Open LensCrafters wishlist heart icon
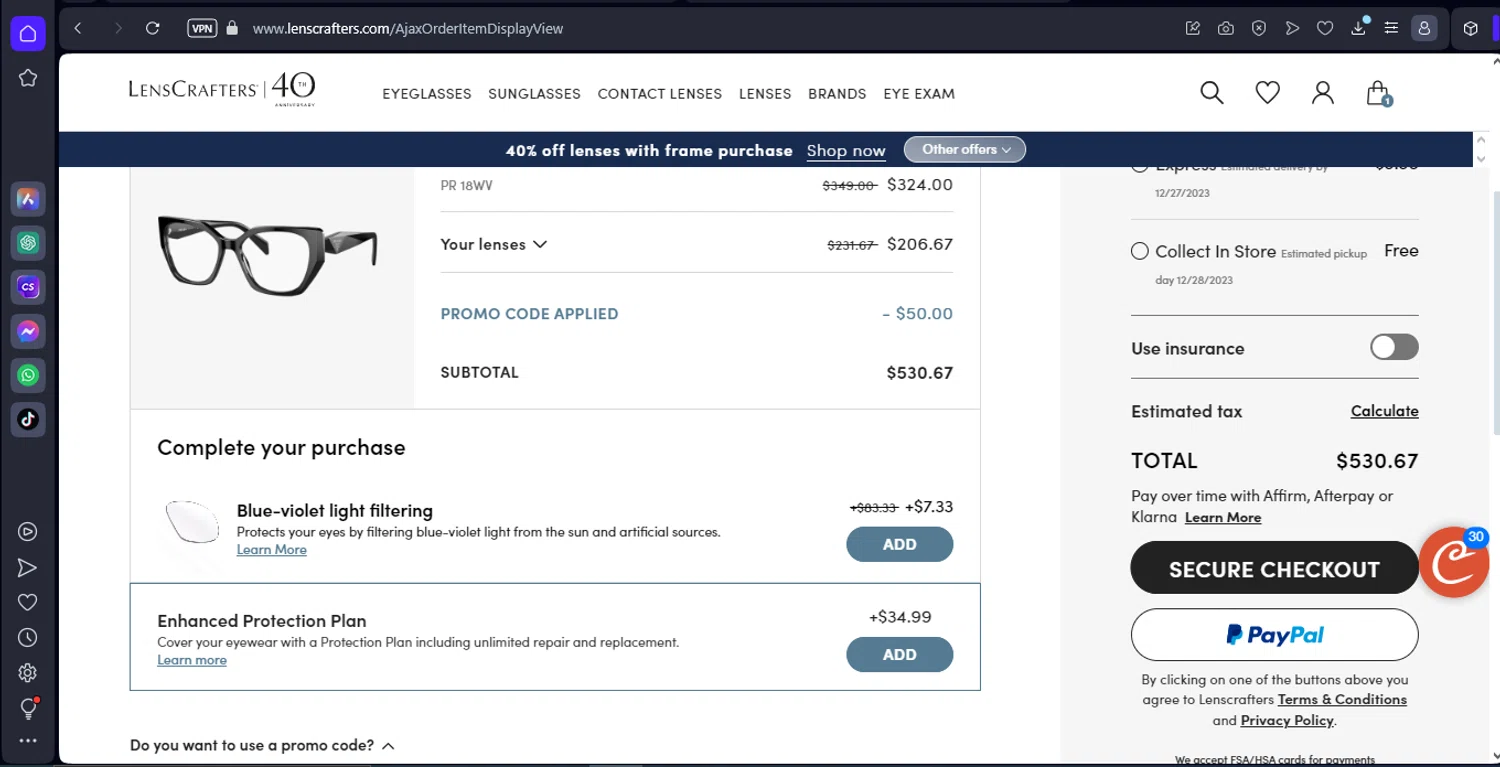Image resolution: width=1500 pixels, height=767 pixels. 1268,93
